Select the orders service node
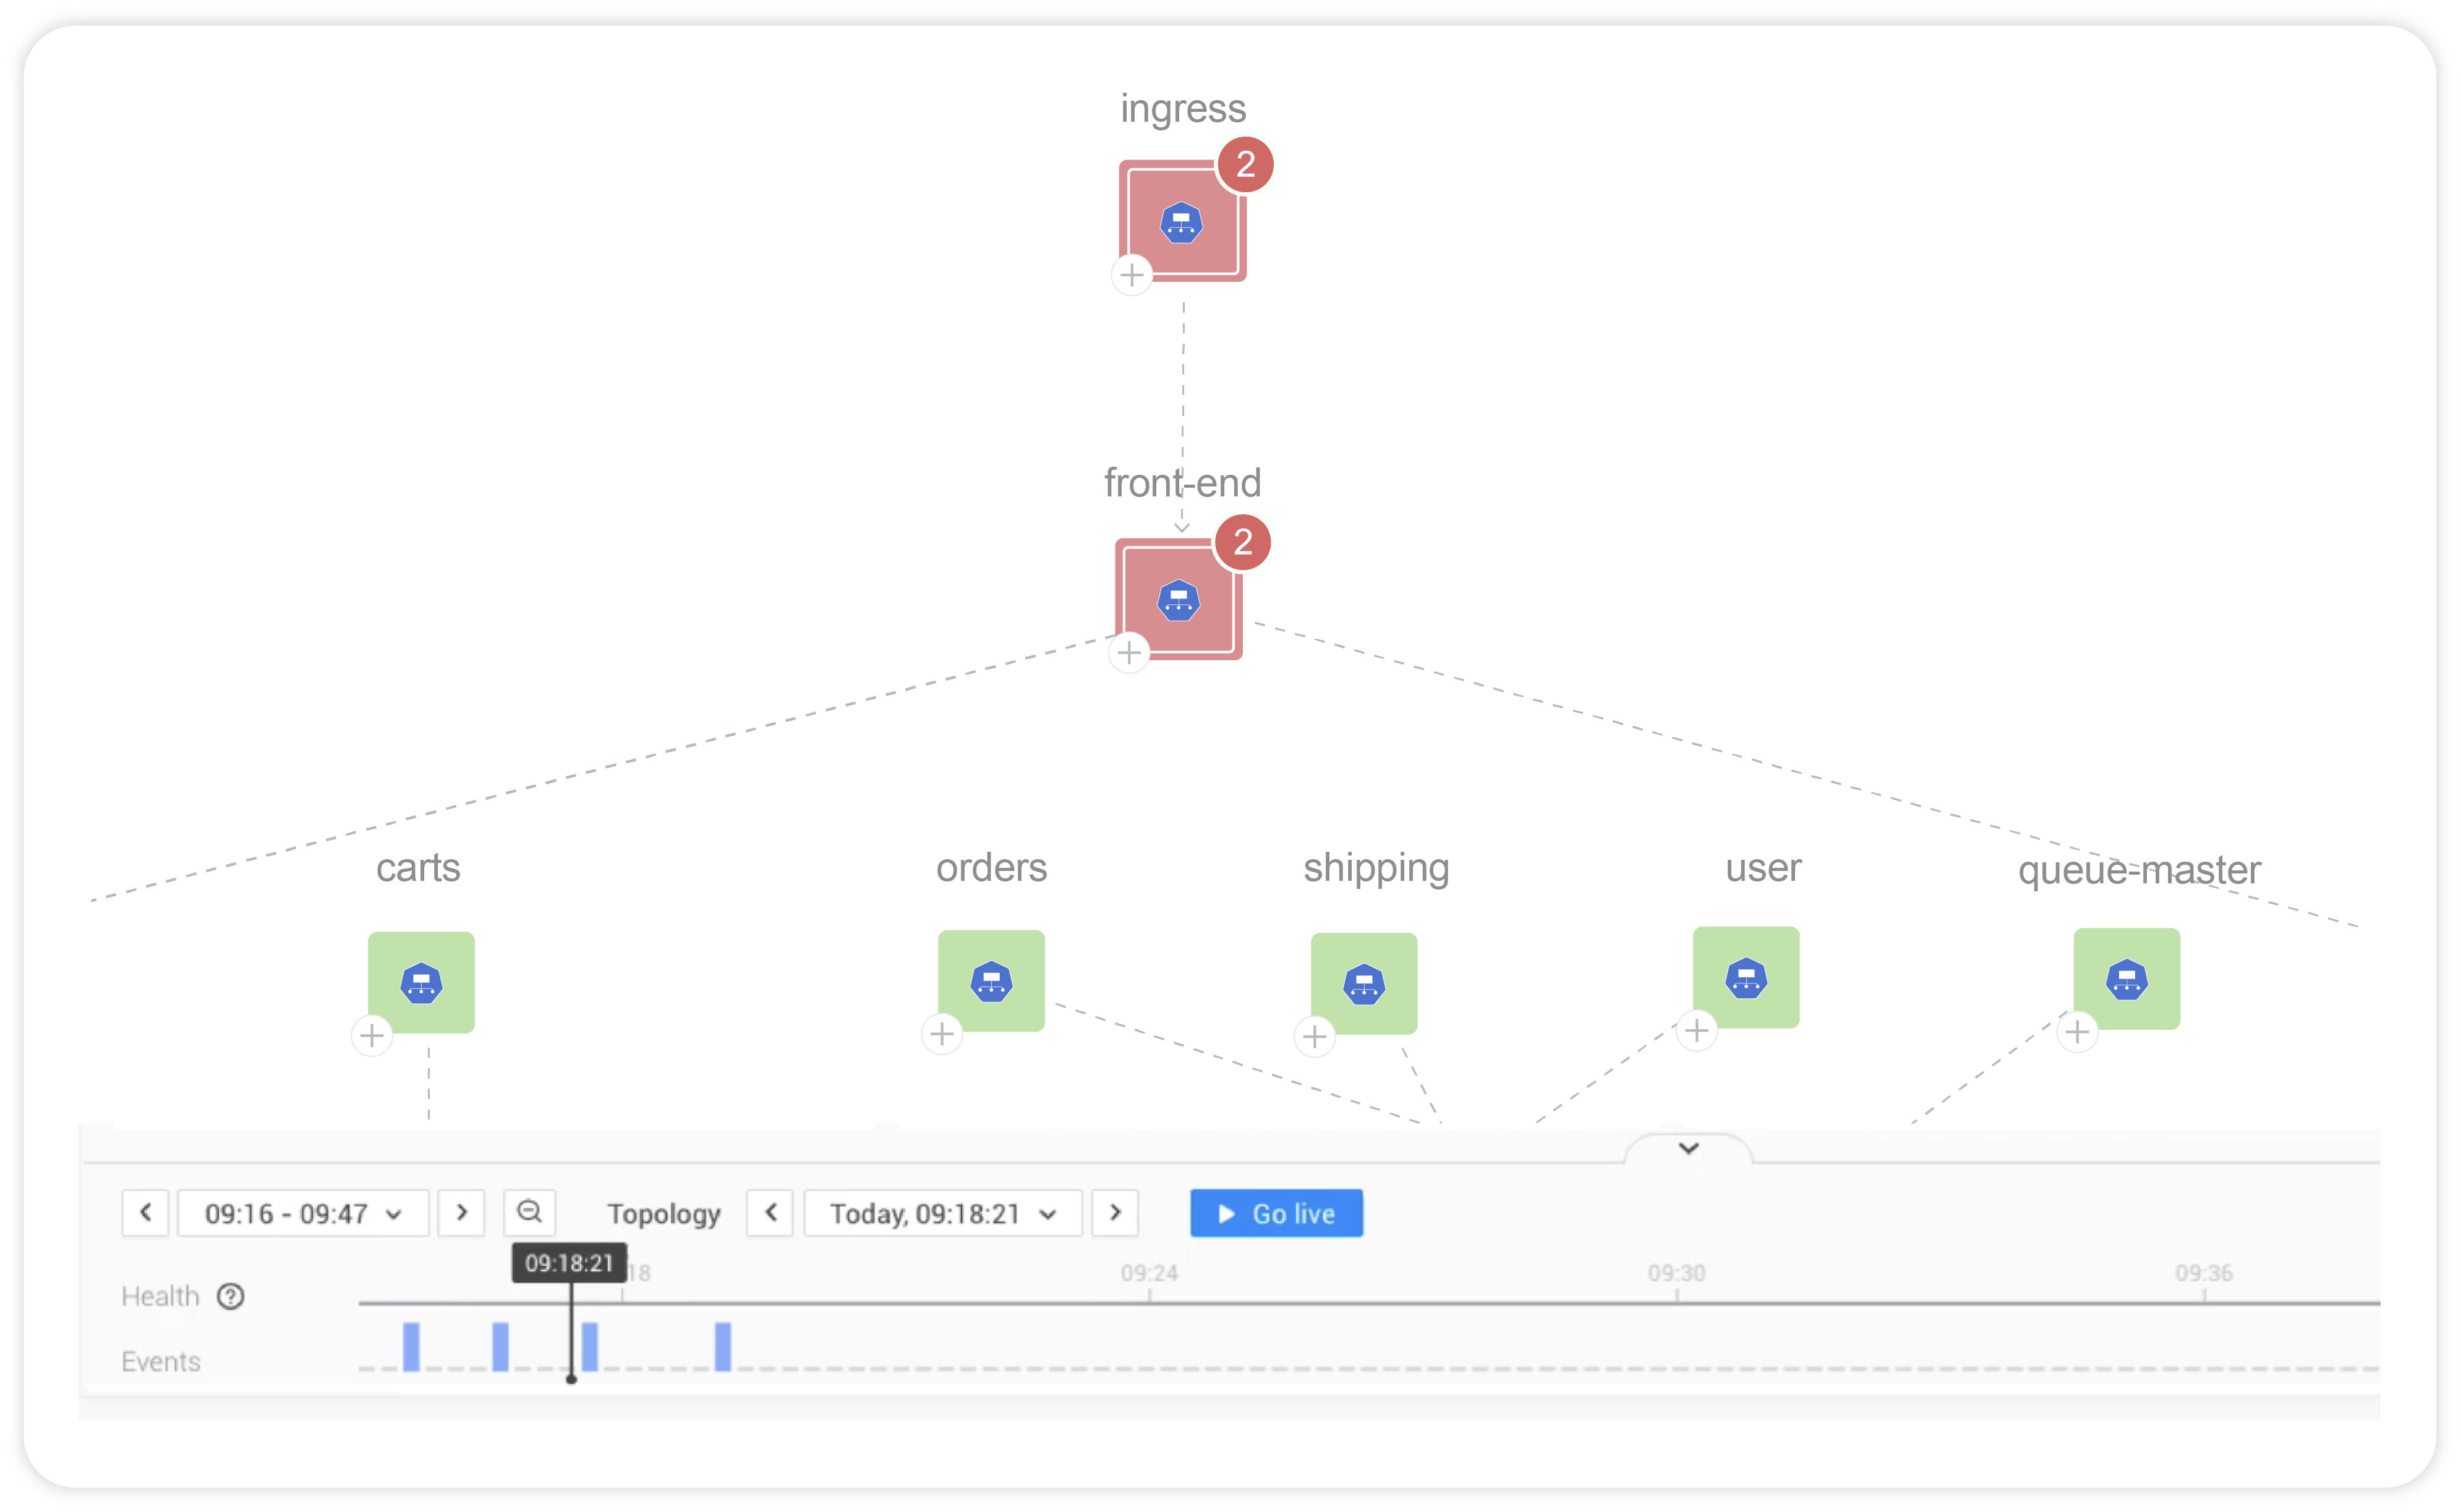Image resolution: width=2461 pixels, height=1512 pixels. pos(991,980)
